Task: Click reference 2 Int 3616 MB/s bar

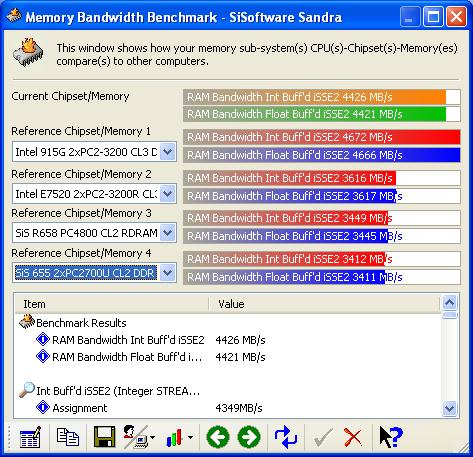Action: (x=322, y=178)
